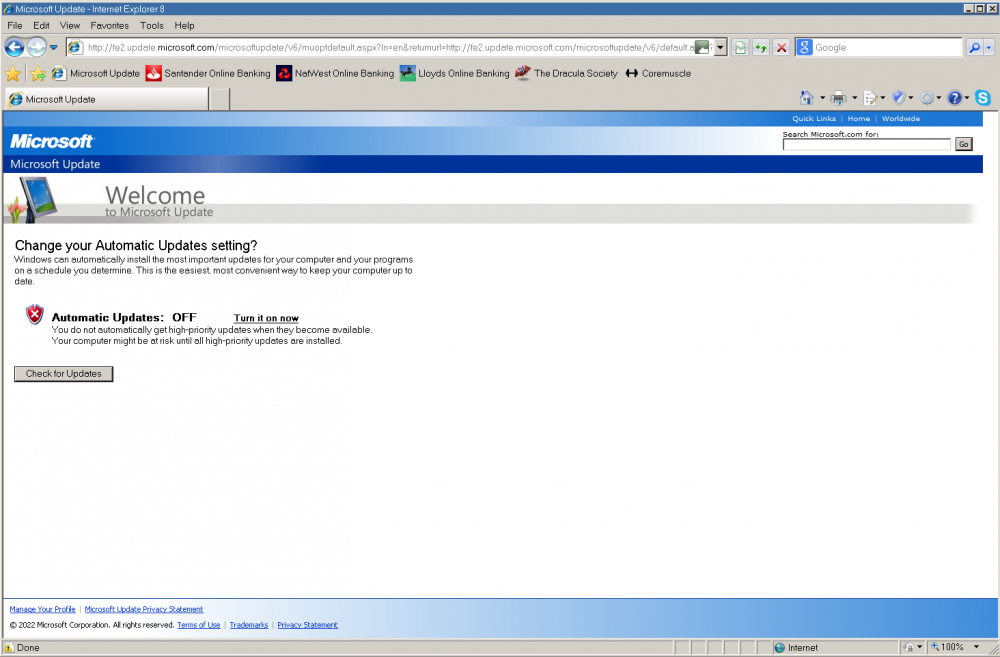Click into the Google search box
Screen dimensions: 1000x657
point(886,47)
